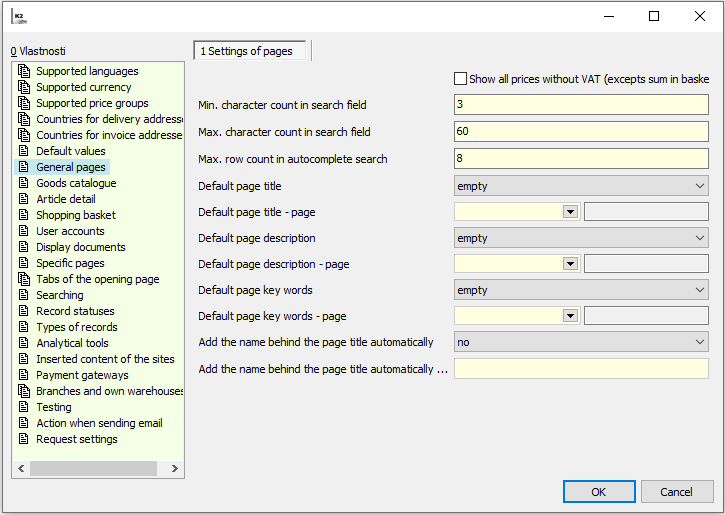Screen dimensions: 725x515
Task: Click the icon beside User accounts
Action: point(25,231)
